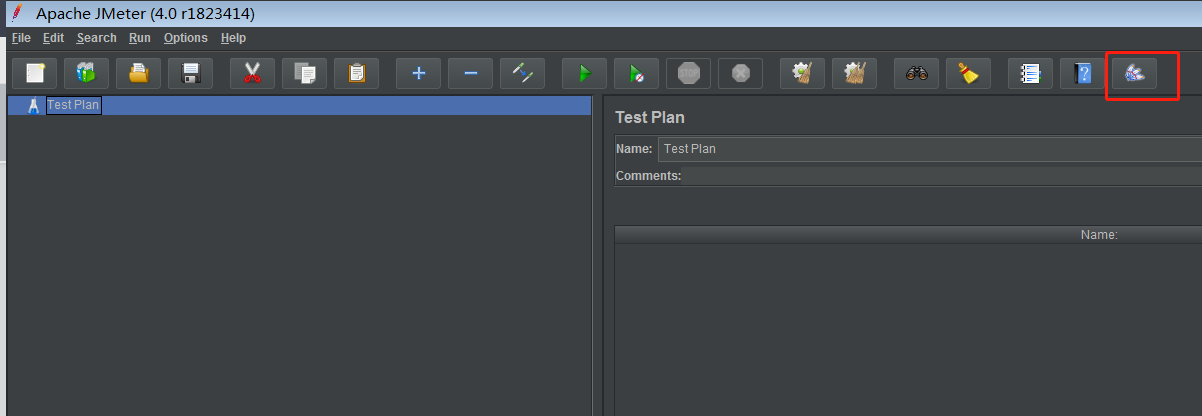Expand all nodes with plus icon
This screenshot has width=1202, height=416.
(x=418, y=73)
